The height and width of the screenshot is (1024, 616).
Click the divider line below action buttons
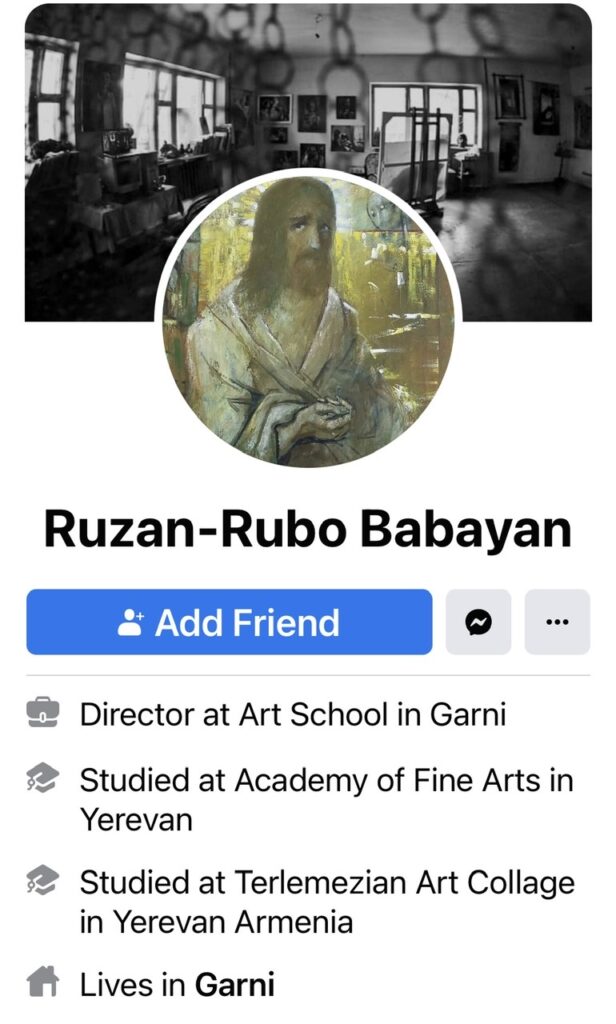tap(308, 675)
